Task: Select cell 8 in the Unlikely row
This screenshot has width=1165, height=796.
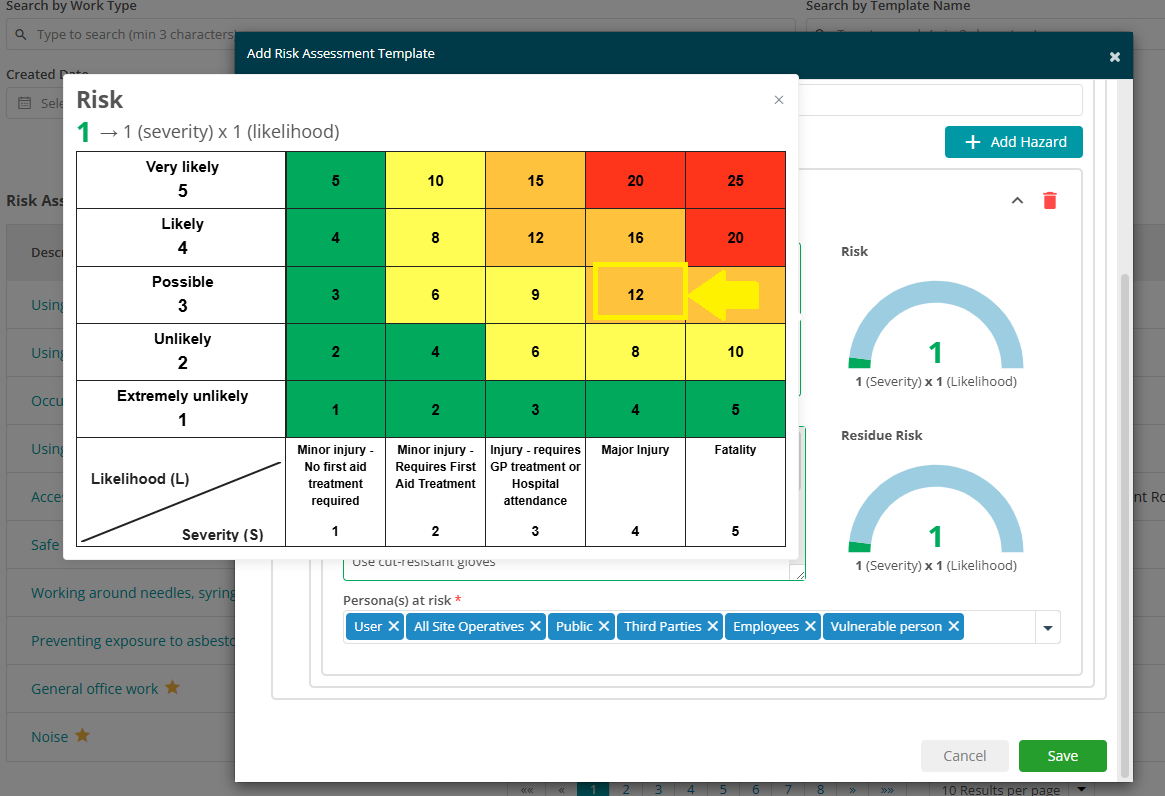Action: (635, 352)
